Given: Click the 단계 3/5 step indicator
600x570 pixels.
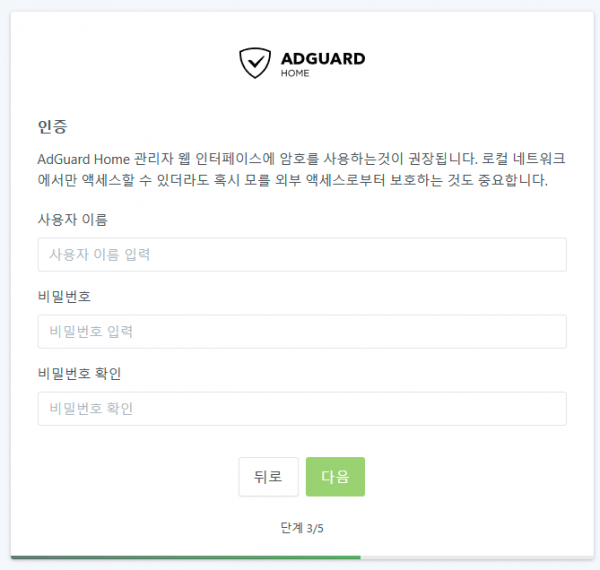Looking at the screenshot, I should point(302,527).
